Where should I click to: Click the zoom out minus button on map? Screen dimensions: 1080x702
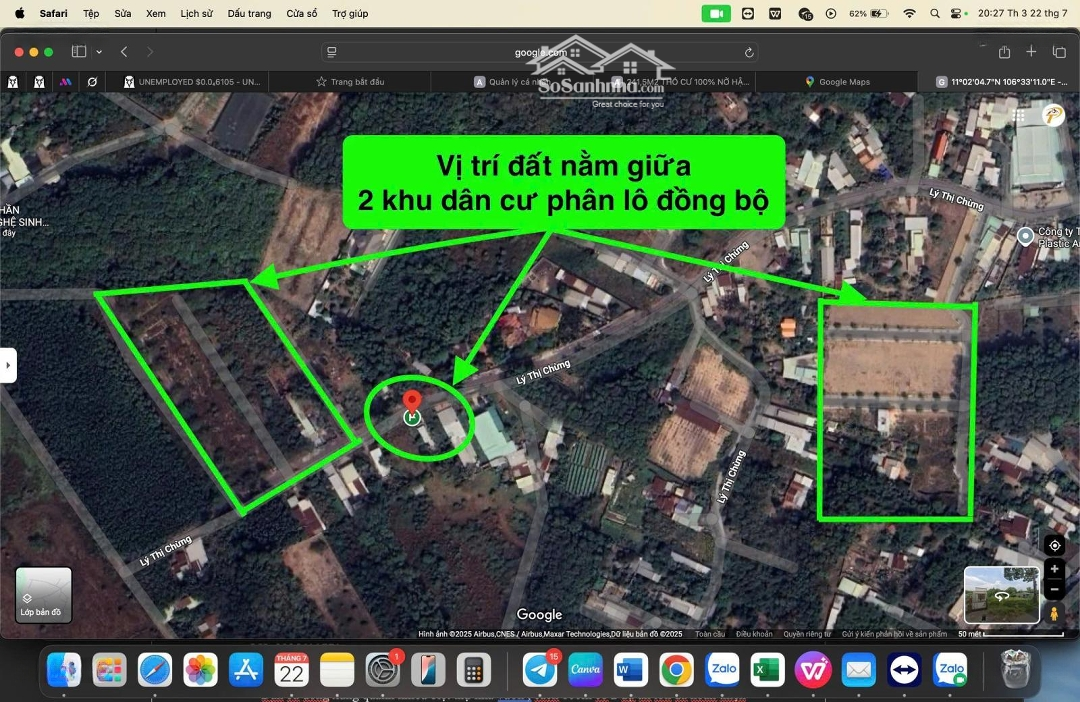coord(1054,589)
